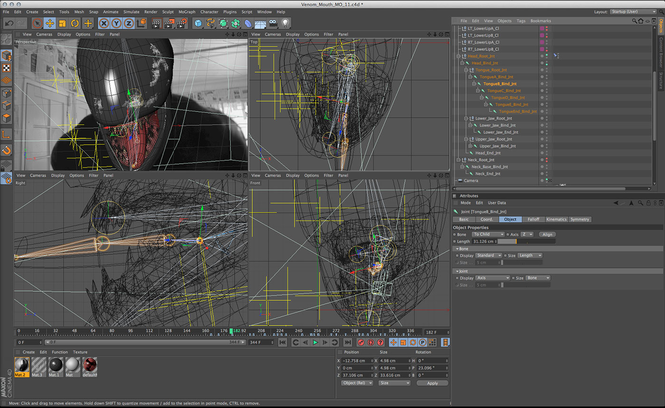Open the Edit Render Settings icon
Image resolution: width=665 pixels, height=408 pixels.
click(x=182, y=23)
